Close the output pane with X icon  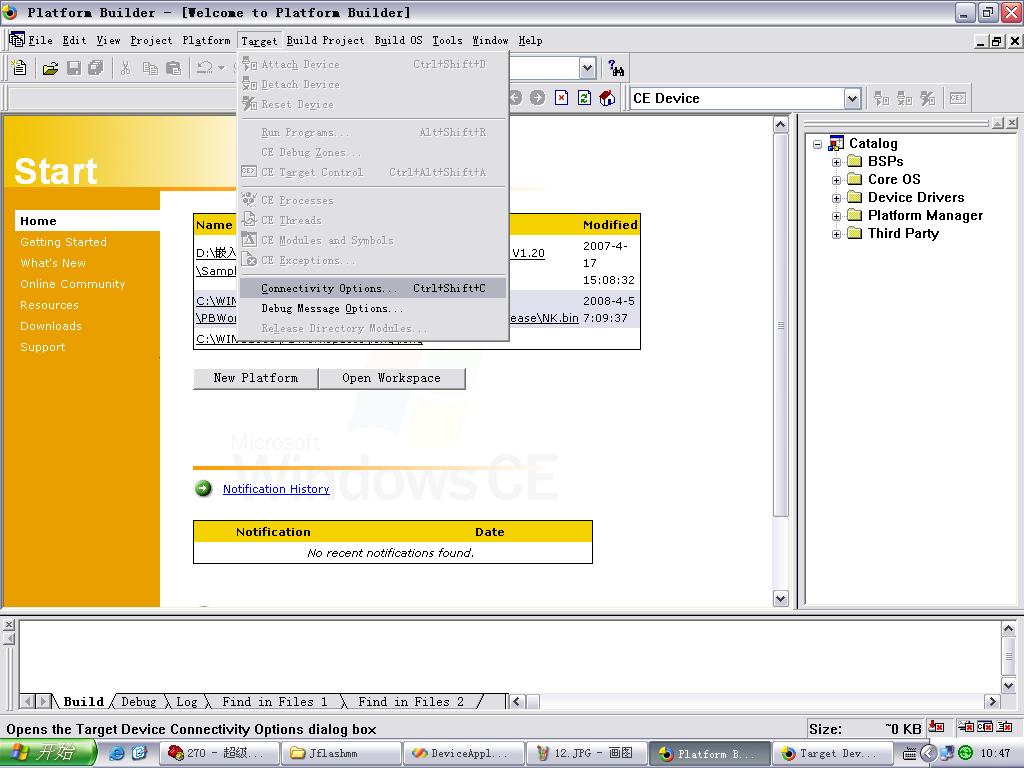pos(9,625)
